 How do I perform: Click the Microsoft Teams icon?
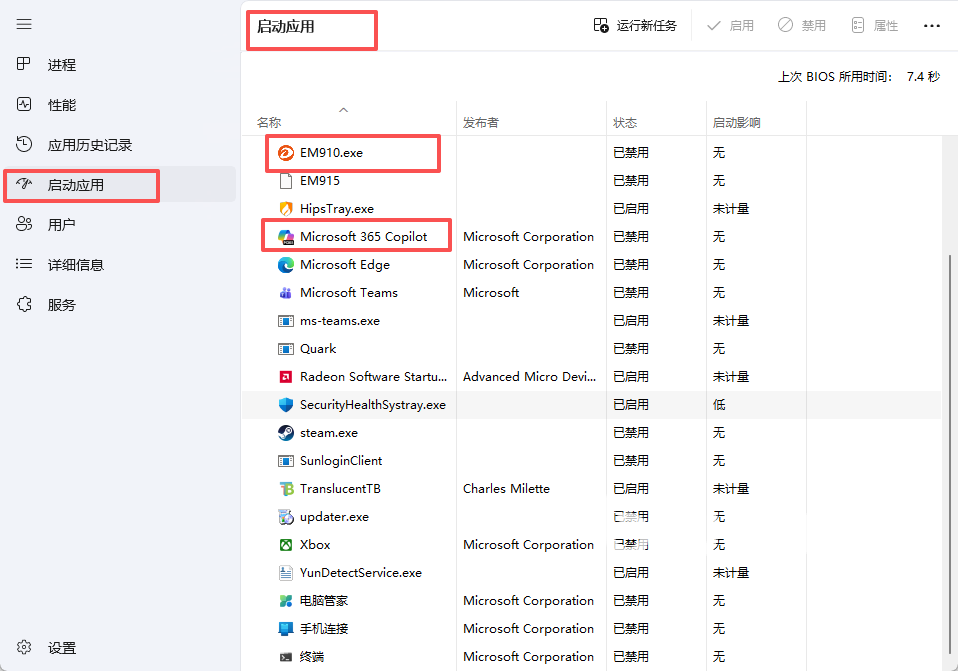(x=285, y=293)
